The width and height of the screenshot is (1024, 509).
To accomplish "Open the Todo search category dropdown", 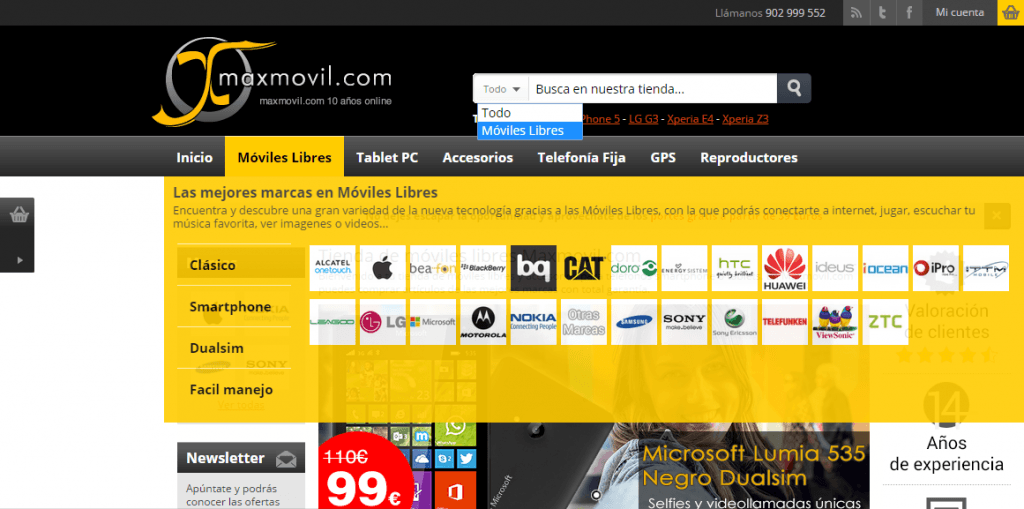I will [x=502, y=89].
